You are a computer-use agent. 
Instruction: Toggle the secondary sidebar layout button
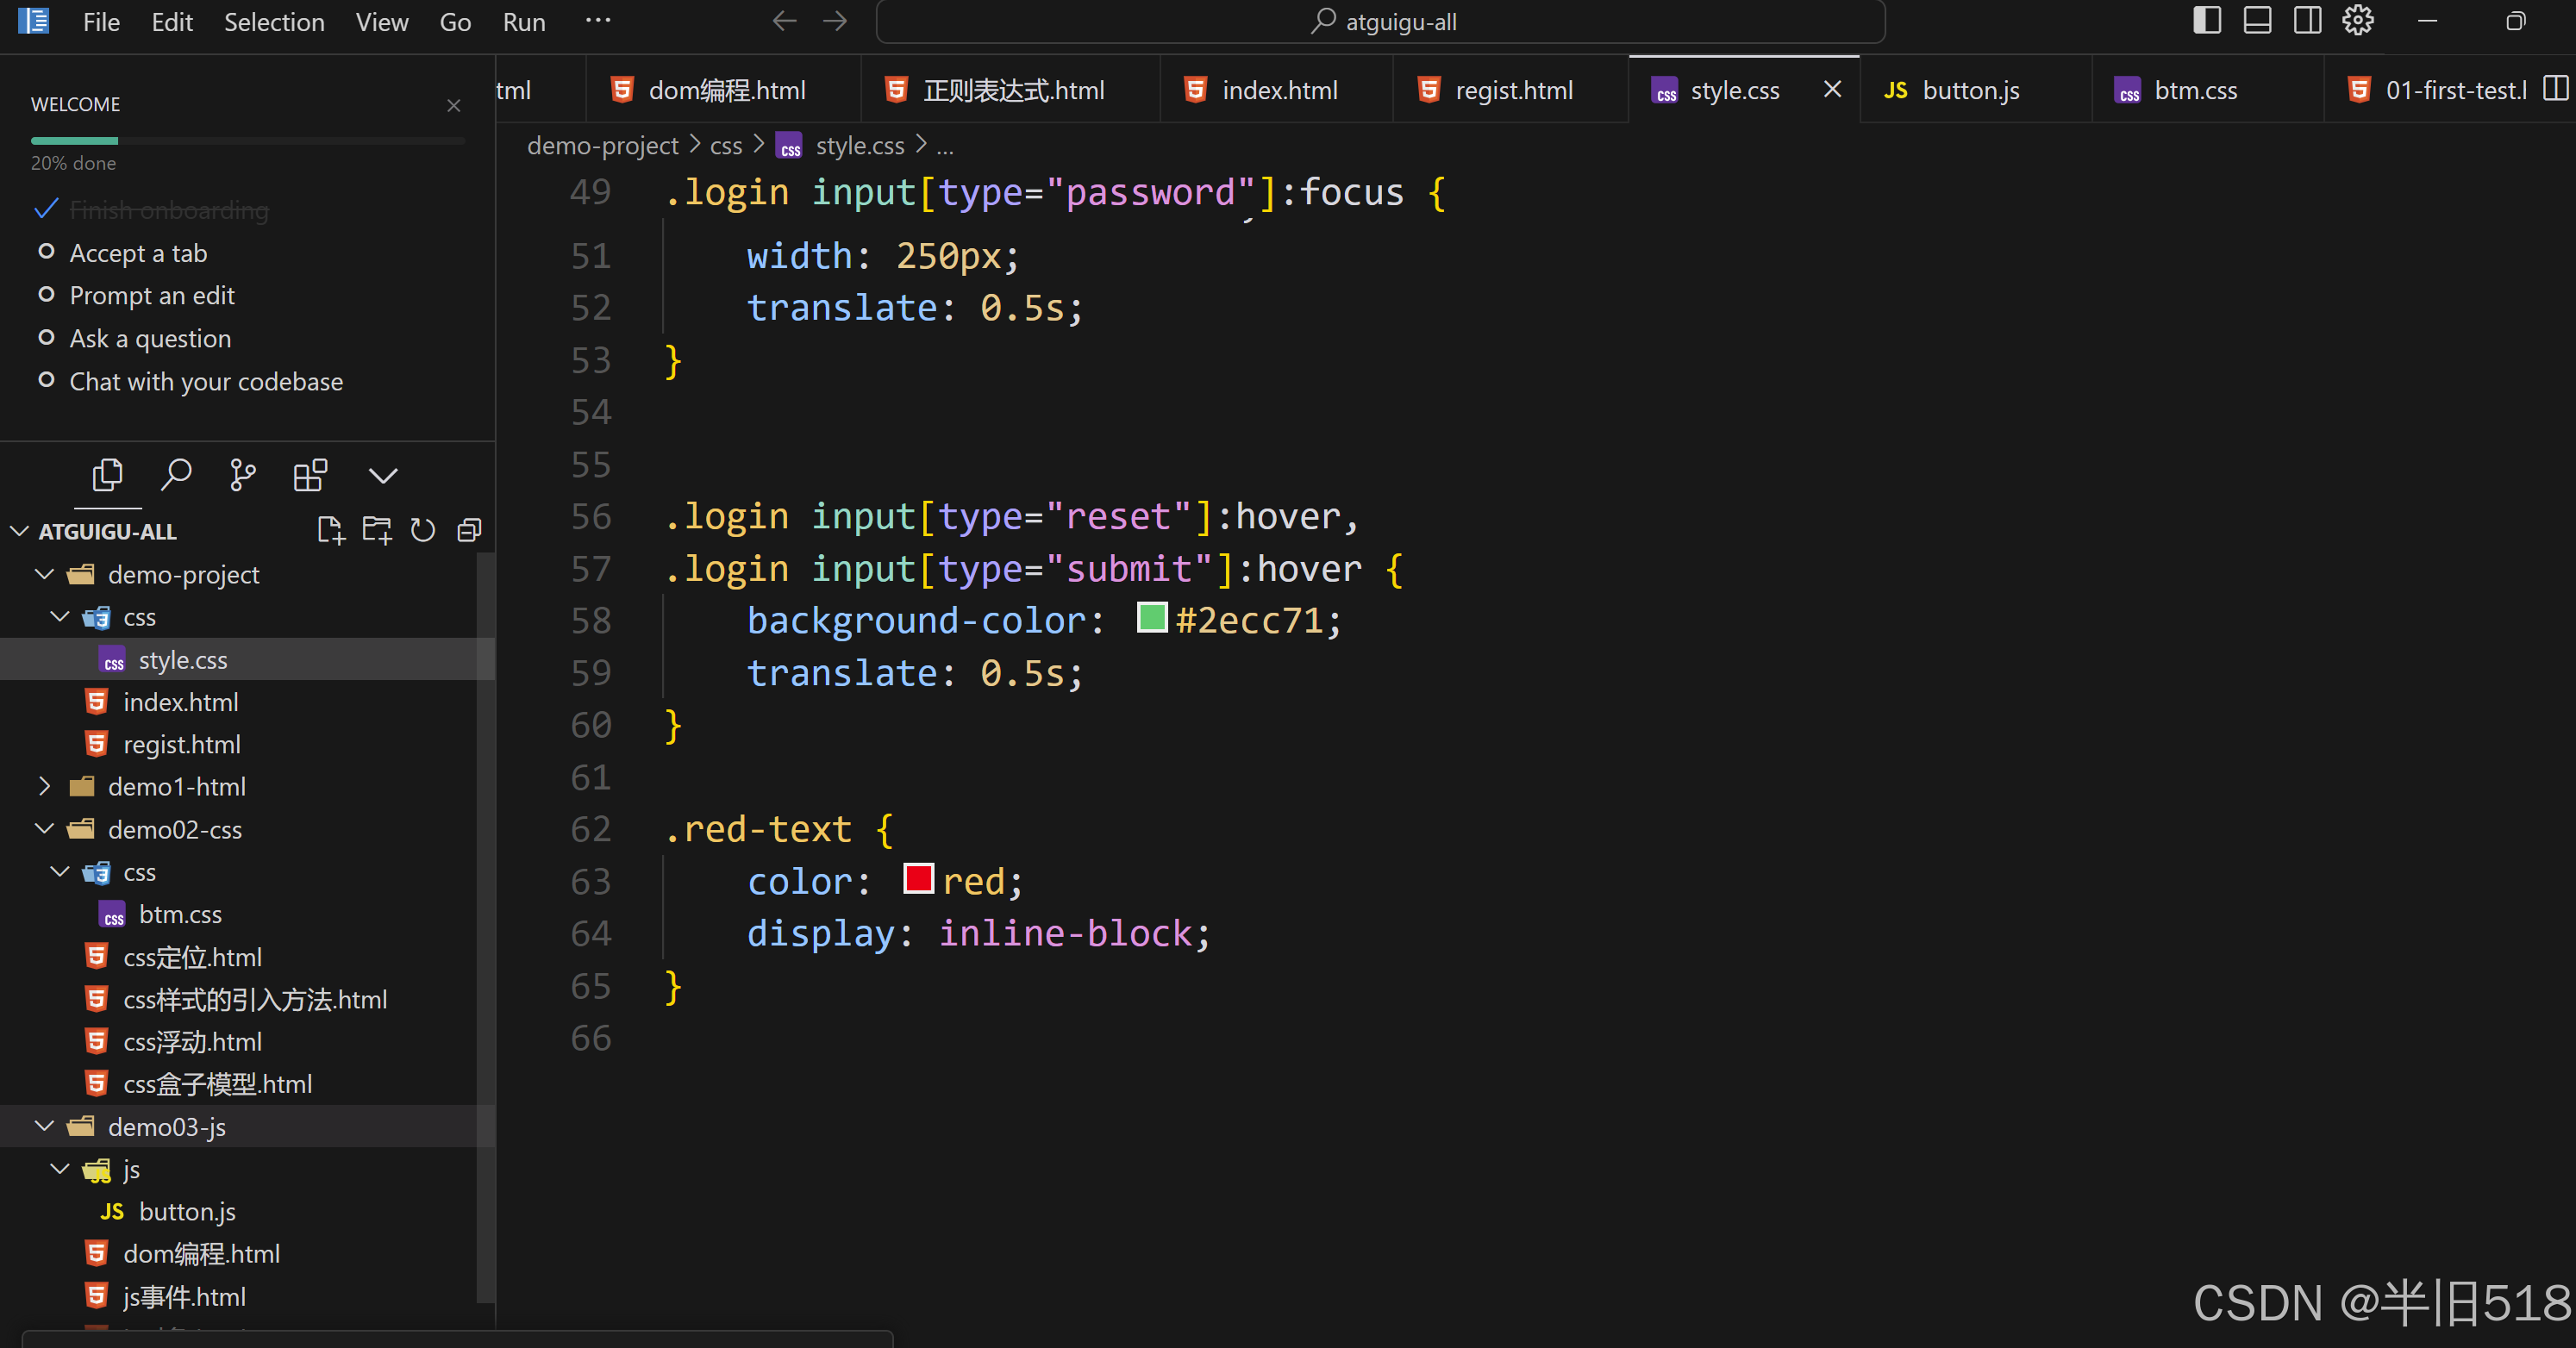click(x=2307, y=21)
